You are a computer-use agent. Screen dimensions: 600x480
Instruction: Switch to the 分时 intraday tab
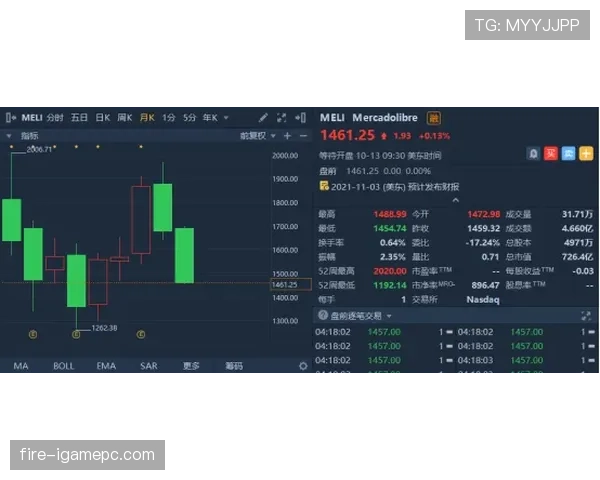tap(55, 118)
